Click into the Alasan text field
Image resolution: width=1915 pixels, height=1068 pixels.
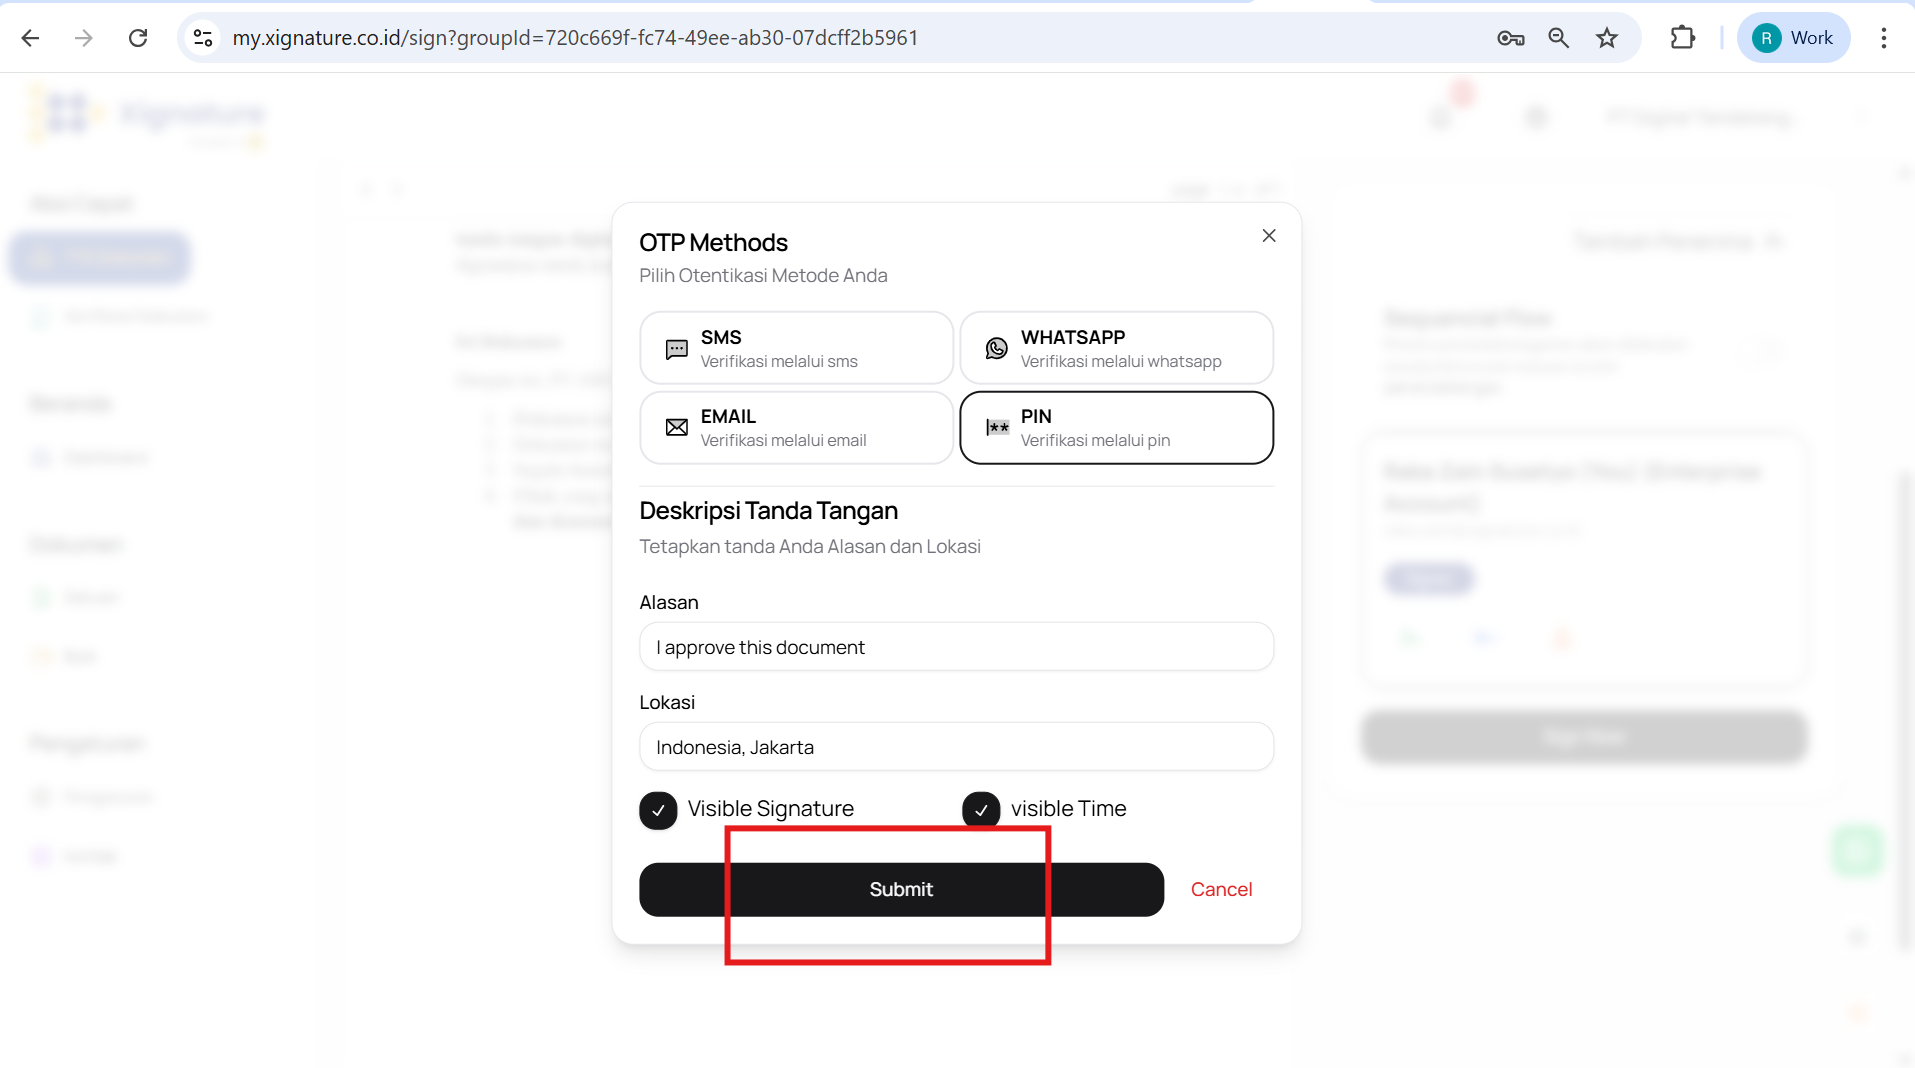[956, 648]
